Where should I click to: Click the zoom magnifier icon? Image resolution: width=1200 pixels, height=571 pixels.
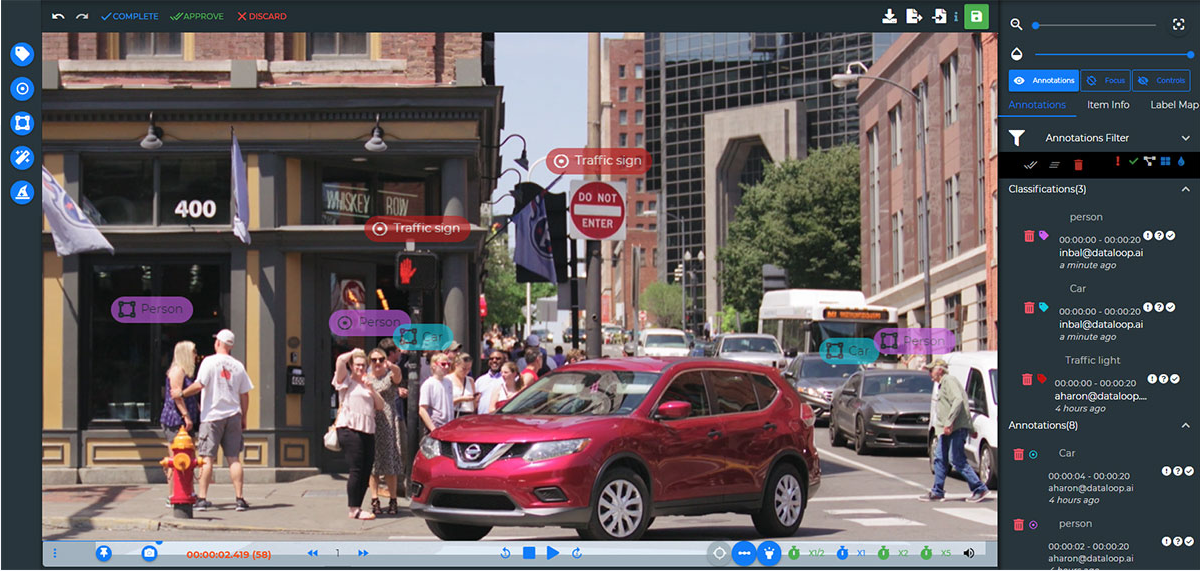tap(1017, 24)
